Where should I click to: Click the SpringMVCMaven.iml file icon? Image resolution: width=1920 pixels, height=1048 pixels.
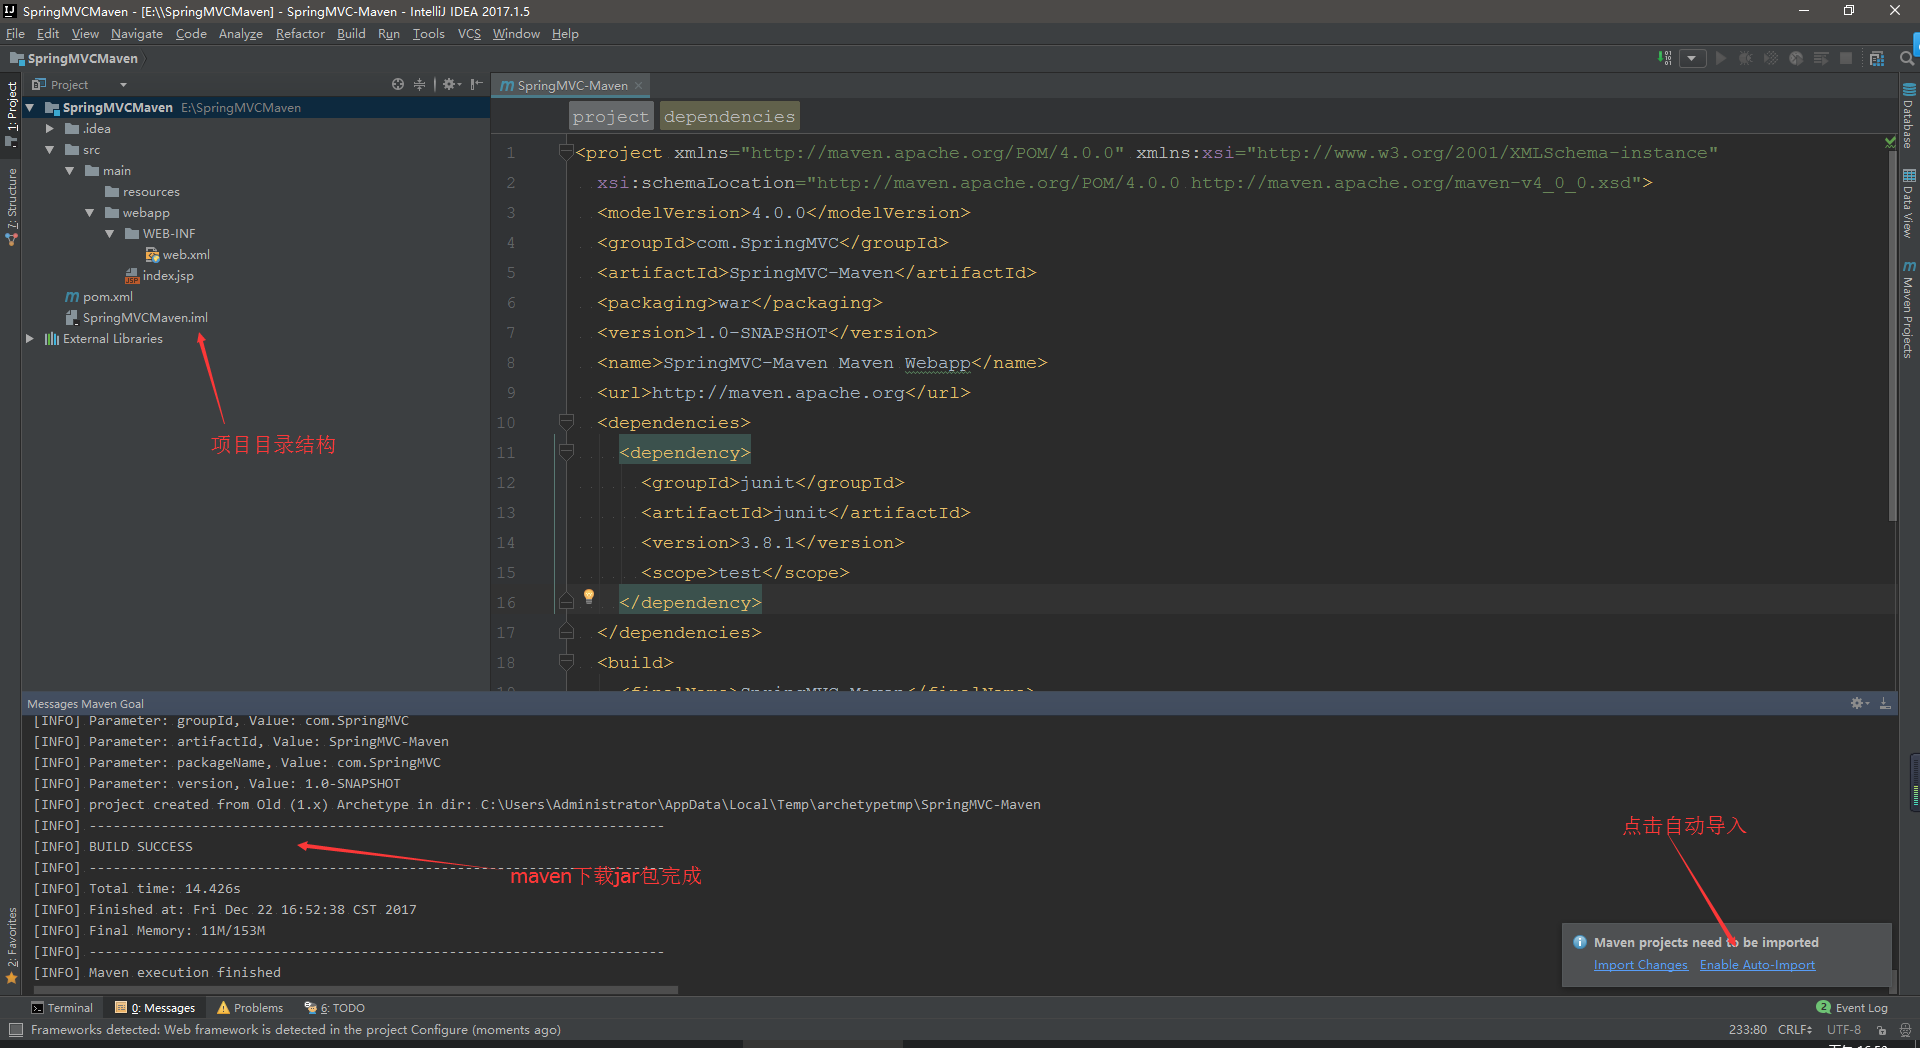(x=72, y=318)
